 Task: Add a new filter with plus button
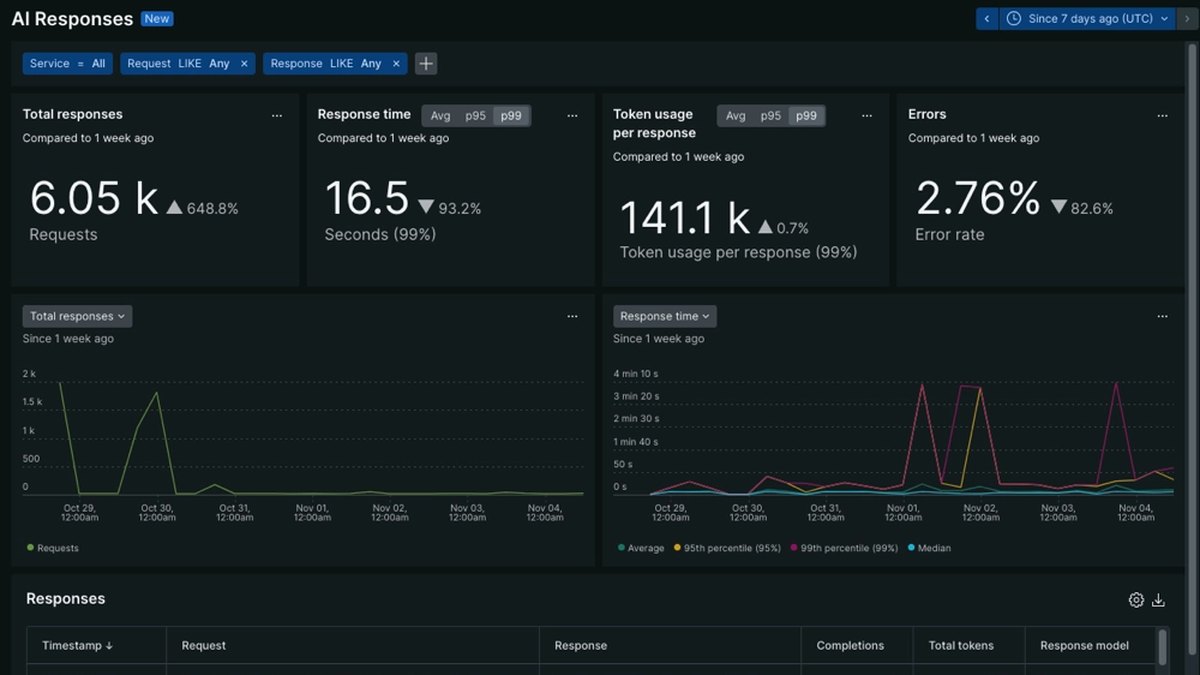[x=426, y=63]
